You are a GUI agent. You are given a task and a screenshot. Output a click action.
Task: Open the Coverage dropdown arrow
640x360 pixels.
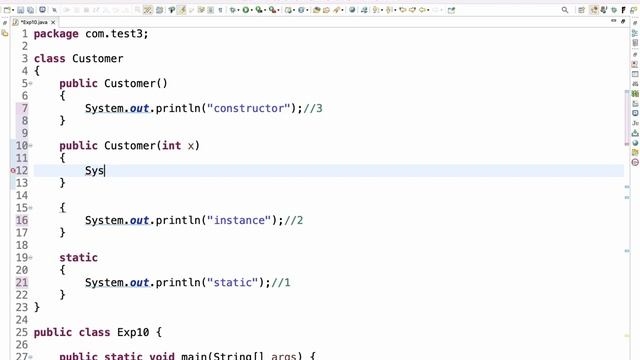point(265,11)
